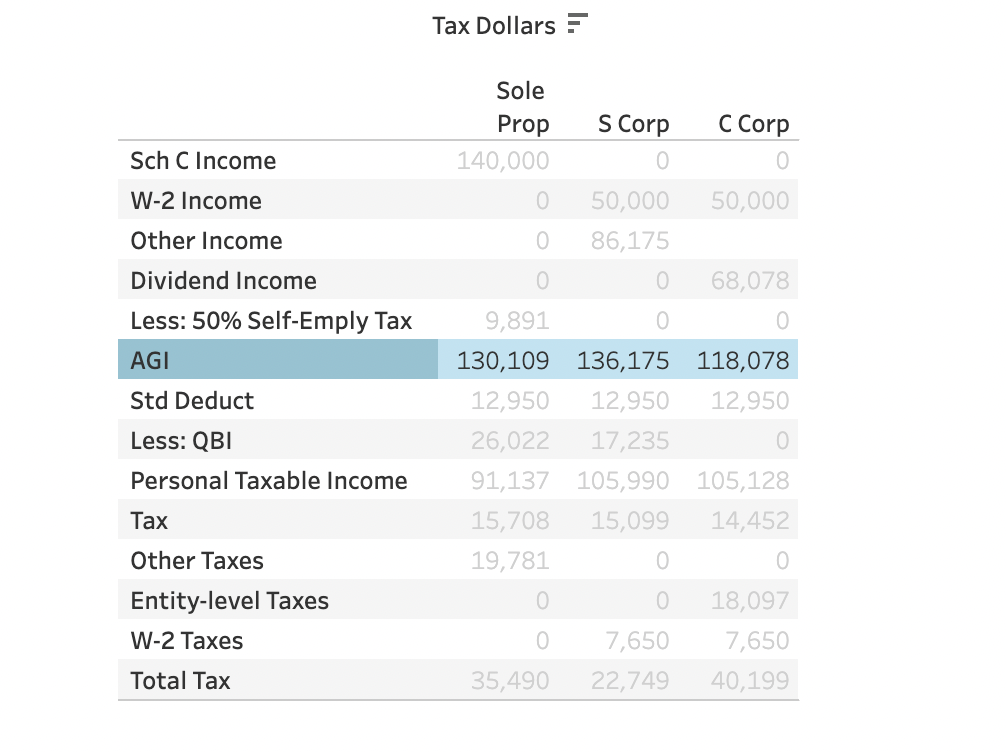The width and height of the screenshot is (1006, 752).
Task: Select the C Corp column header
Action: coord(753,124)
